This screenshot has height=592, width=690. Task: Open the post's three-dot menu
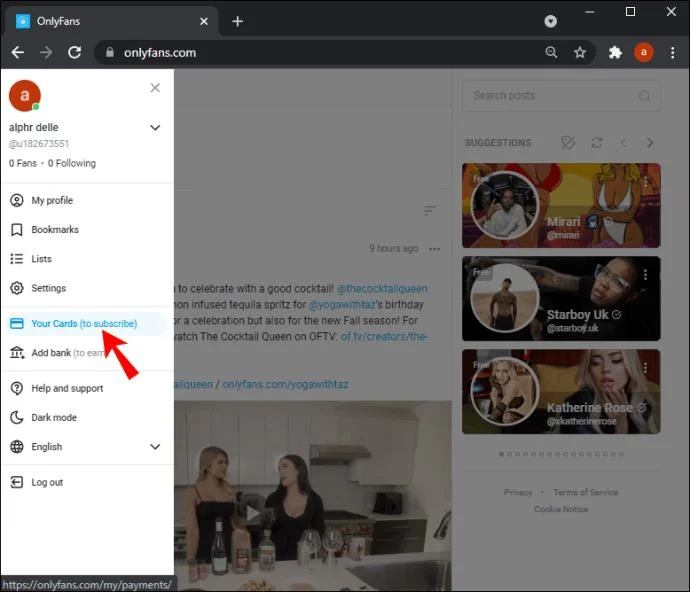pyautogui.click(x=434, y=249)
